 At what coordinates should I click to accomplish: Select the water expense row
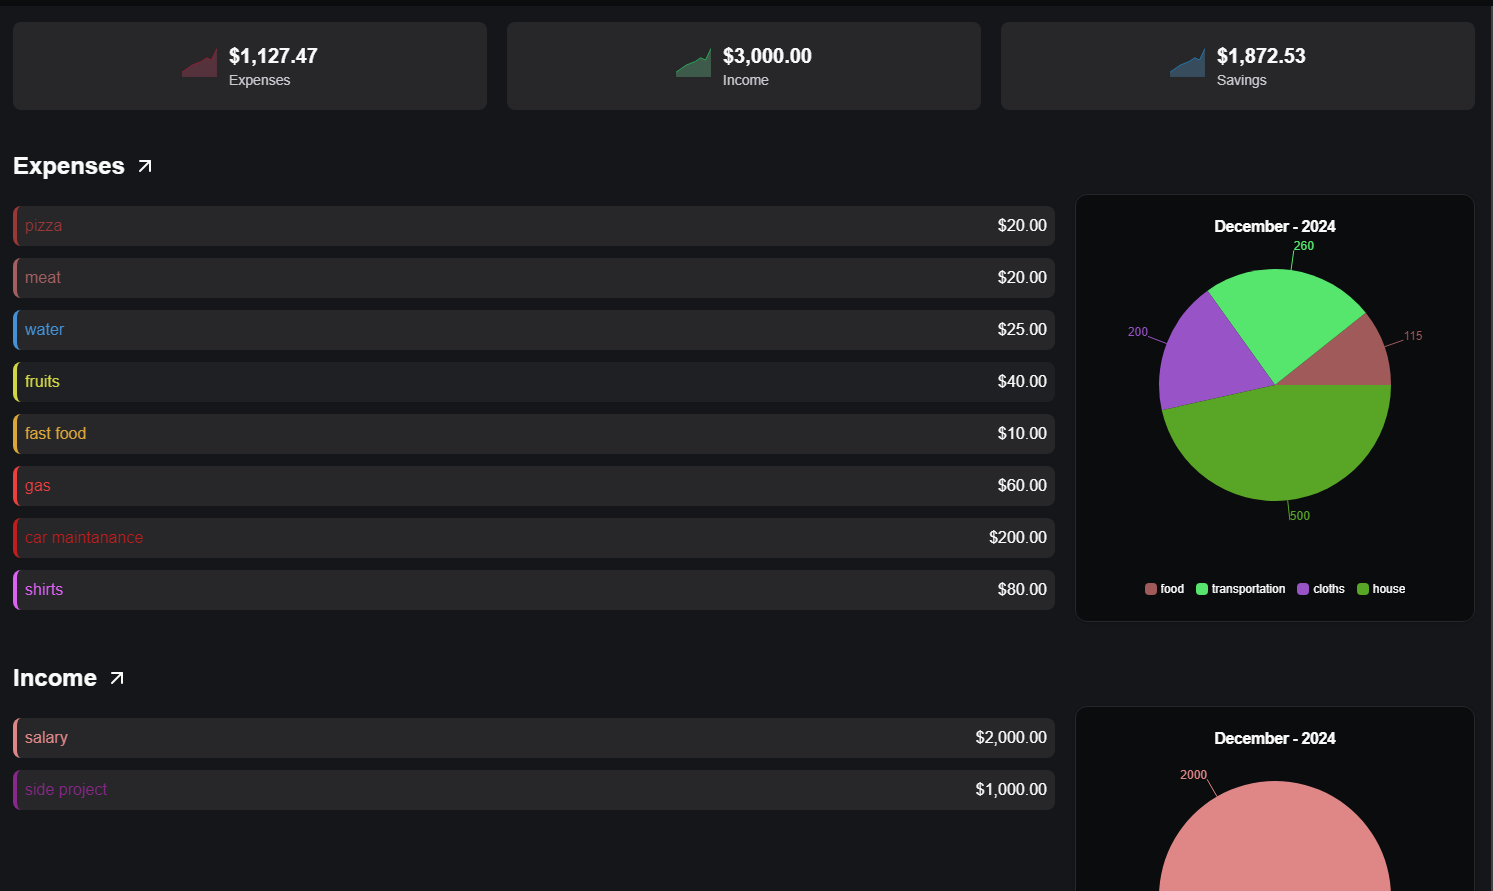point(534,330)
